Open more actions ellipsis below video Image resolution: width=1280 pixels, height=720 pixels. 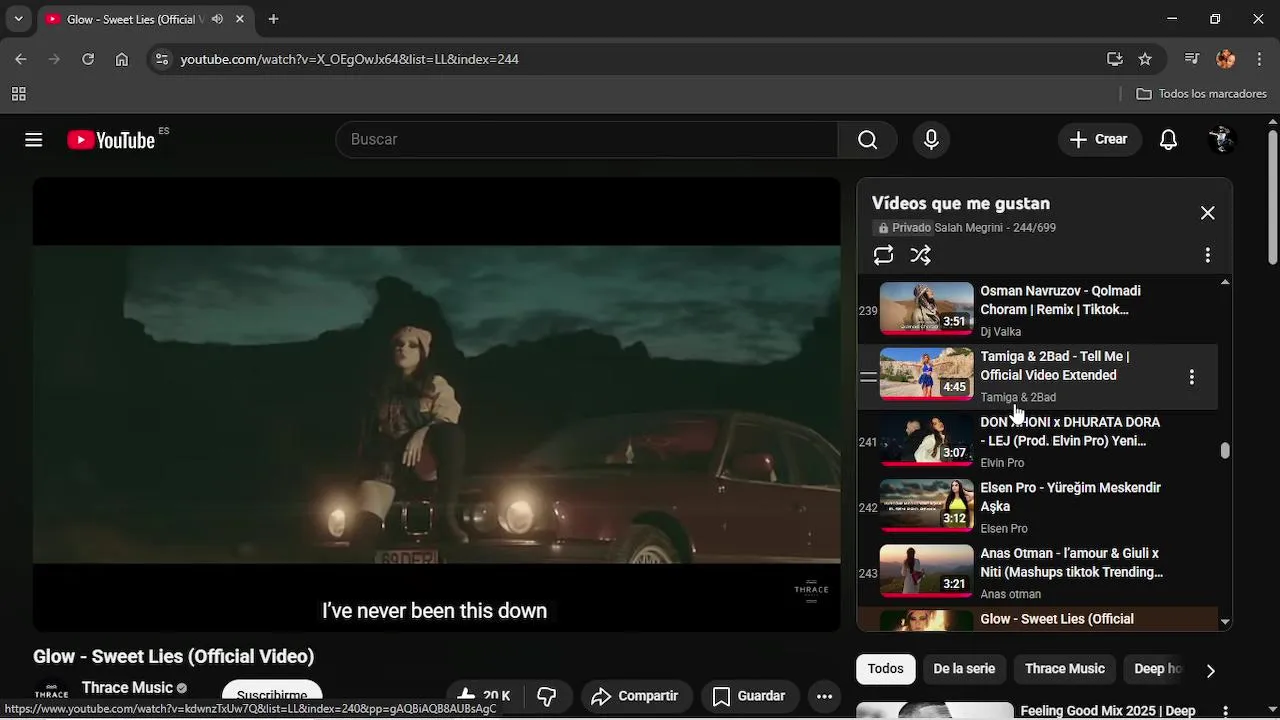click(x=824, y=696)
